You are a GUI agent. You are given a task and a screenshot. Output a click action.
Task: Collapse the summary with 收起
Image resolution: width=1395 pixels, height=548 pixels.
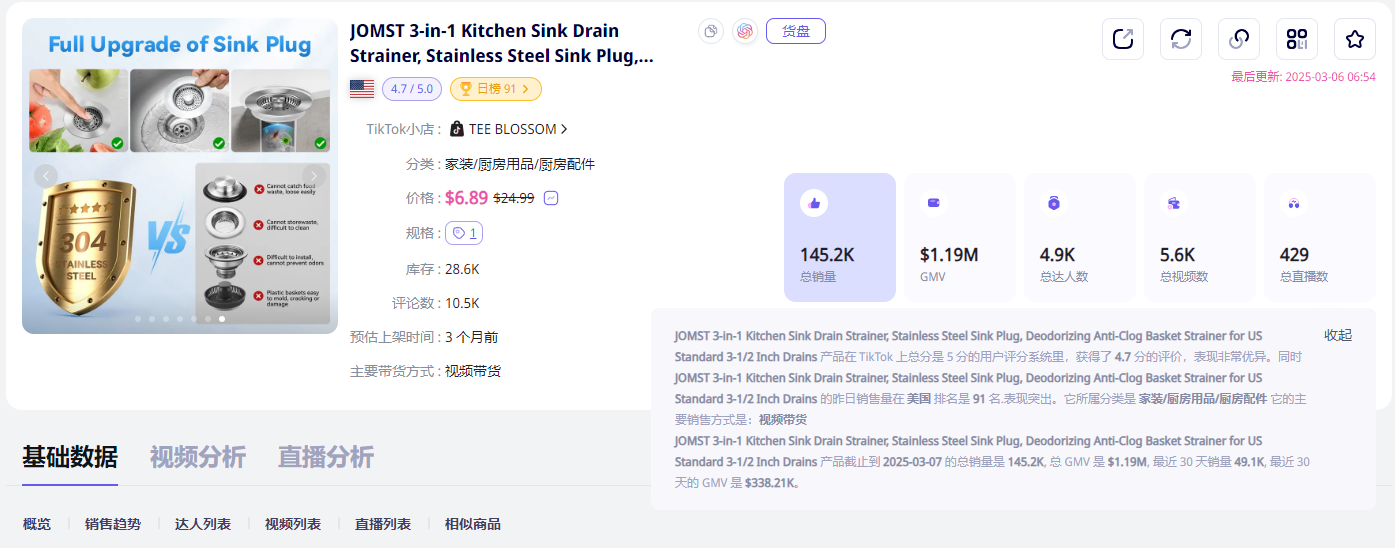click(1338, 335)
